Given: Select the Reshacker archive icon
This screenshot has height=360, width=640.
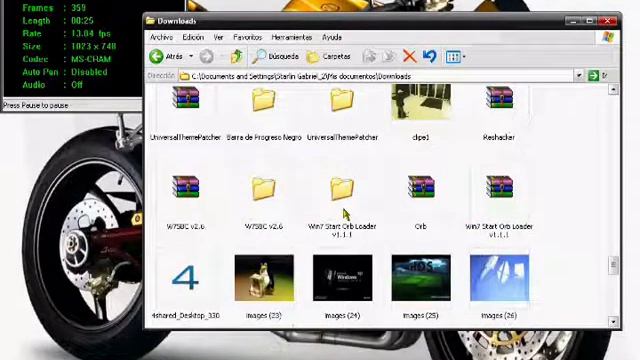Looking at the screenshot, I should pos(499,97).
